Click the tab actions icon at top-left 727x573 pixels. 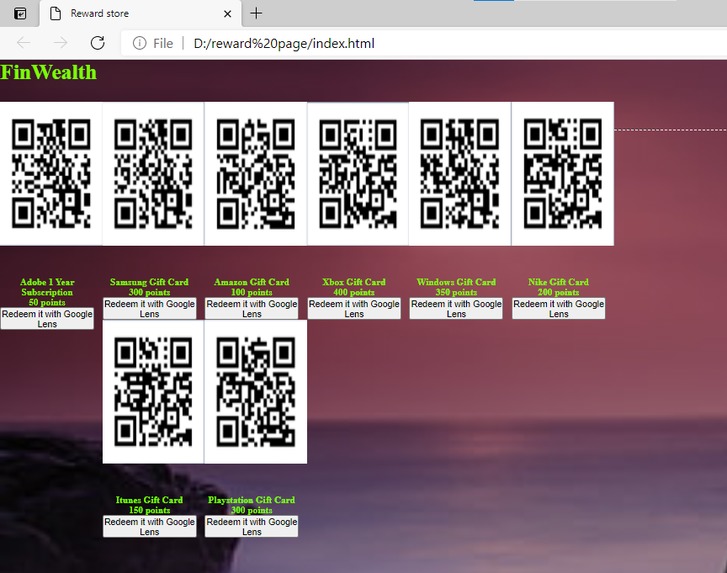point(20,13)
